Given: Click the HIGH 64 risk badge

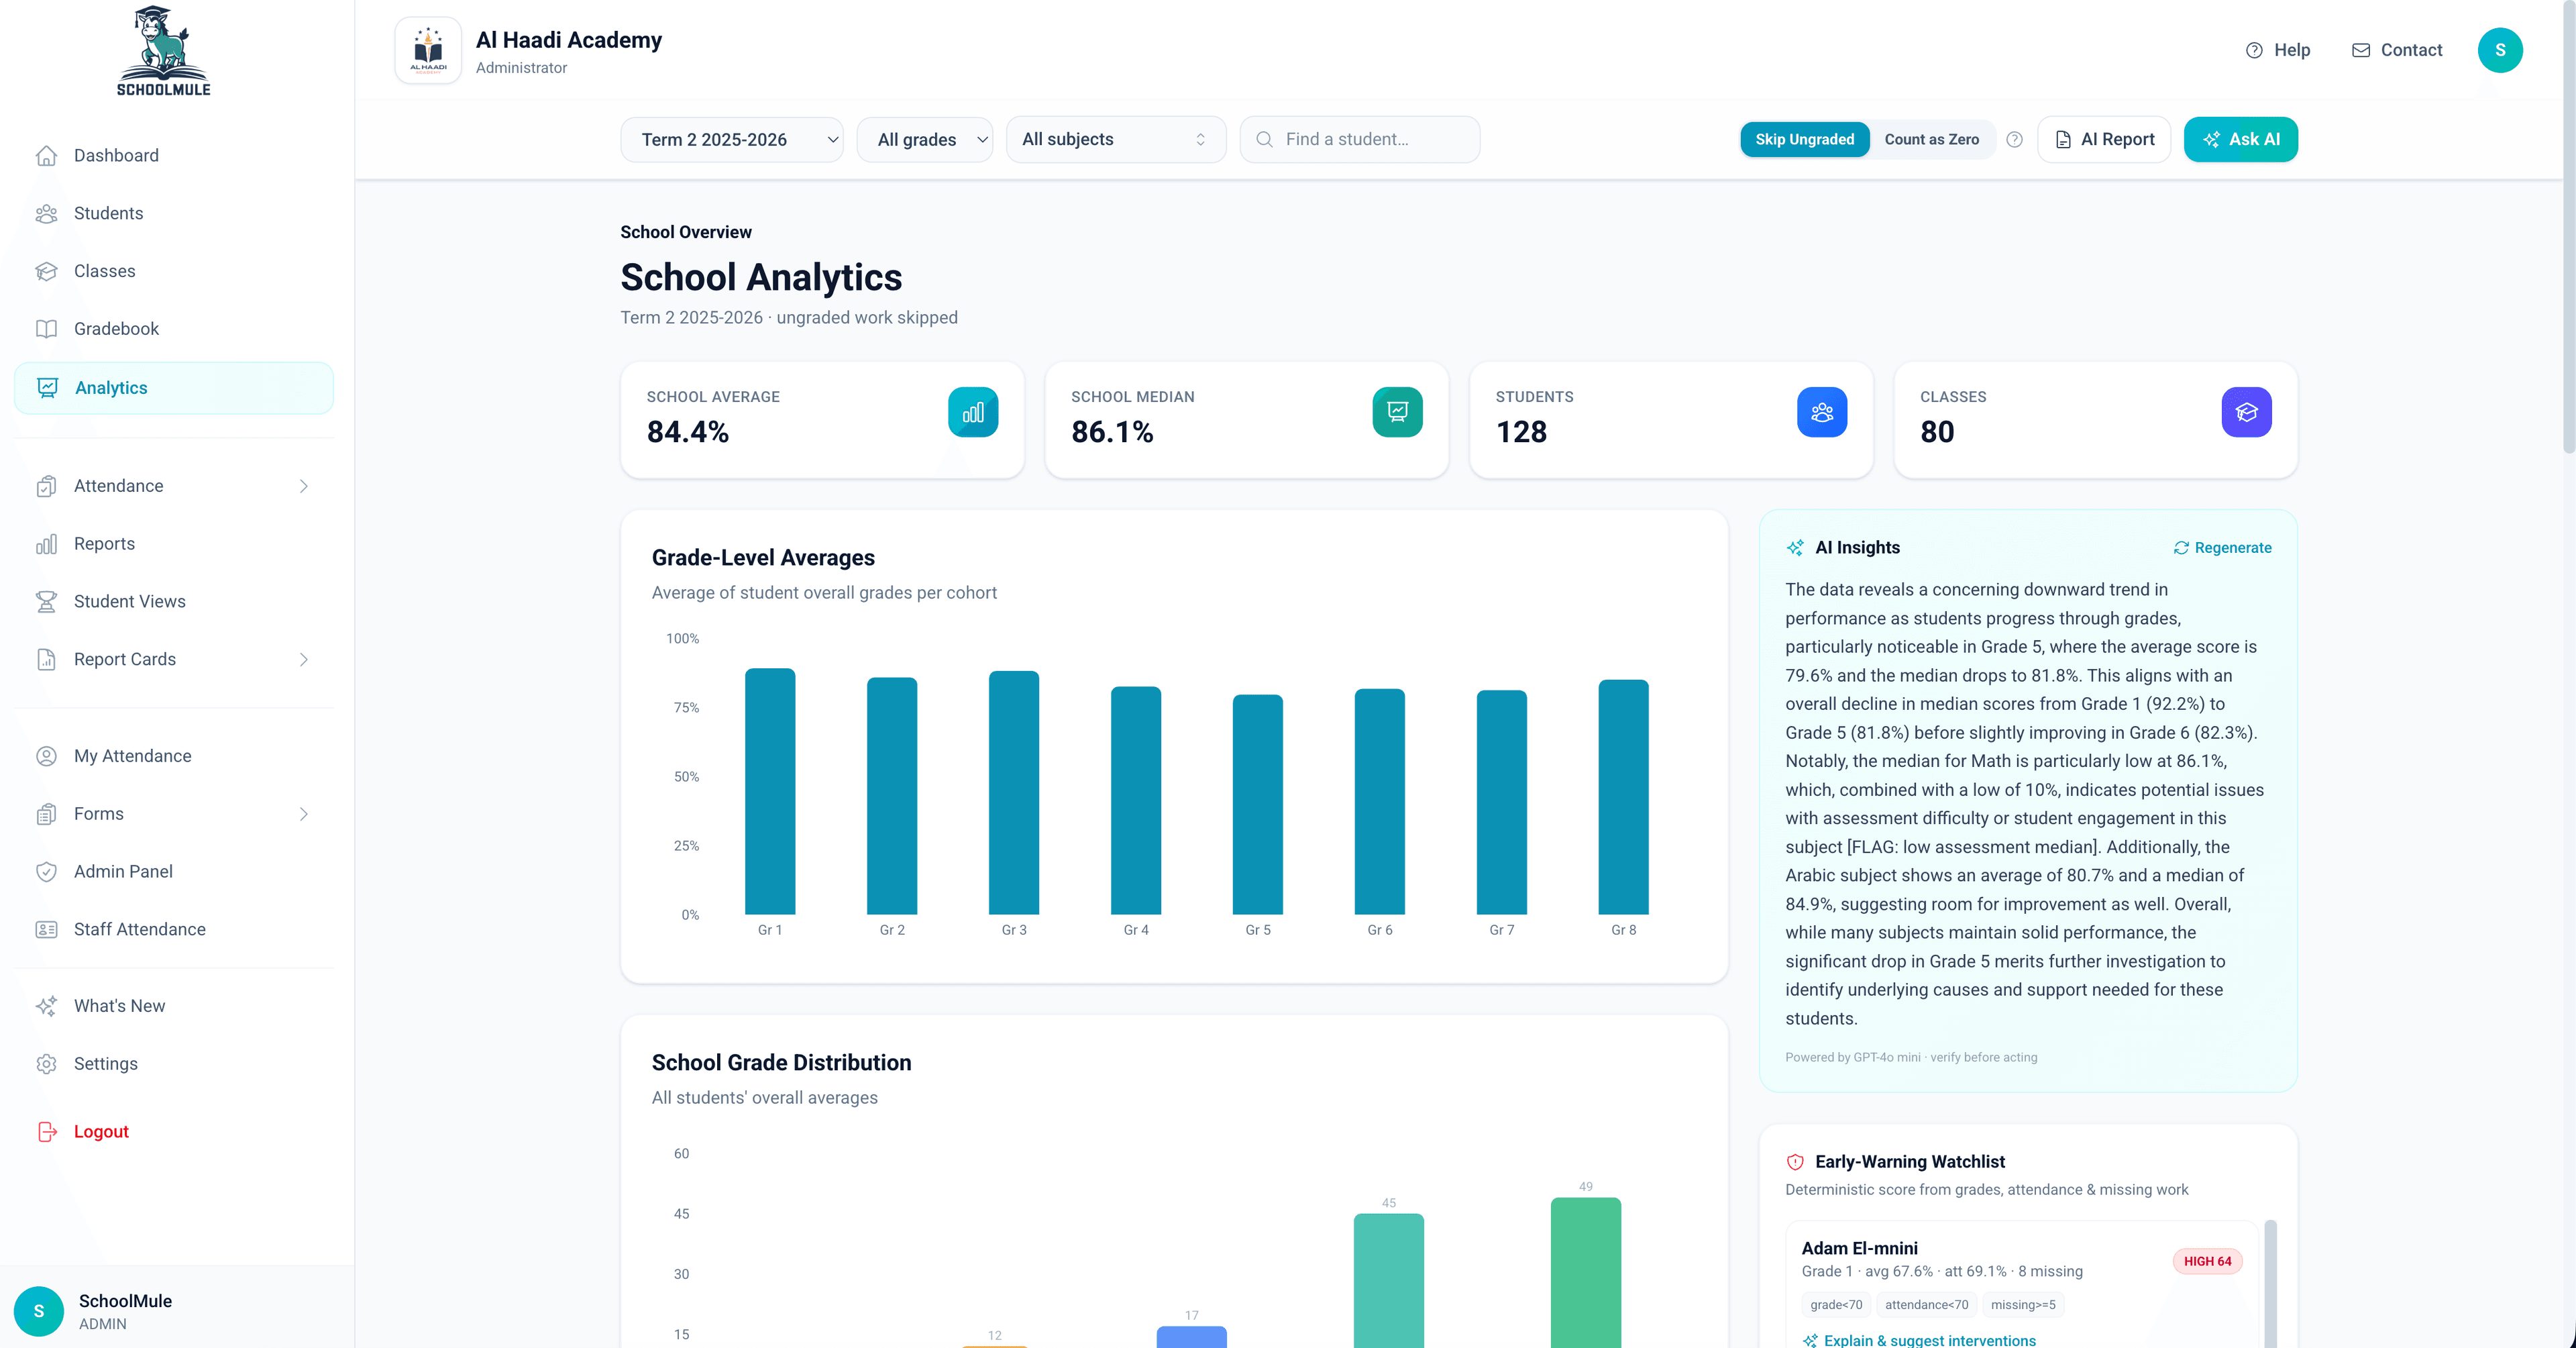Looking at the screenshot, I should coord(2207,1261).
